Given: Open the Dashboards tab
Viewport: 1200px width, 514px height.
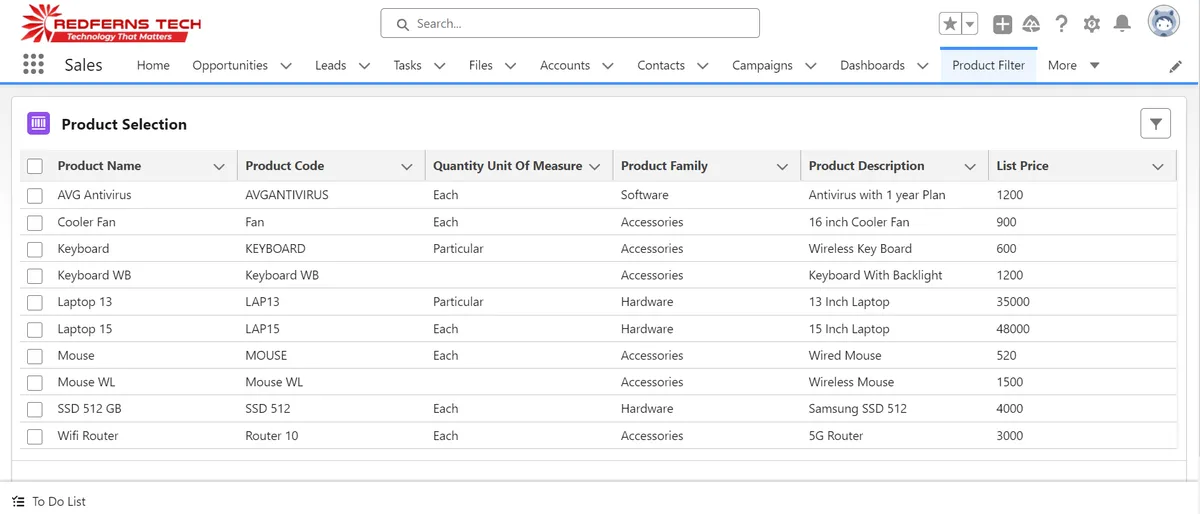Looking at the screenshot, I should [x=872, y=65].
